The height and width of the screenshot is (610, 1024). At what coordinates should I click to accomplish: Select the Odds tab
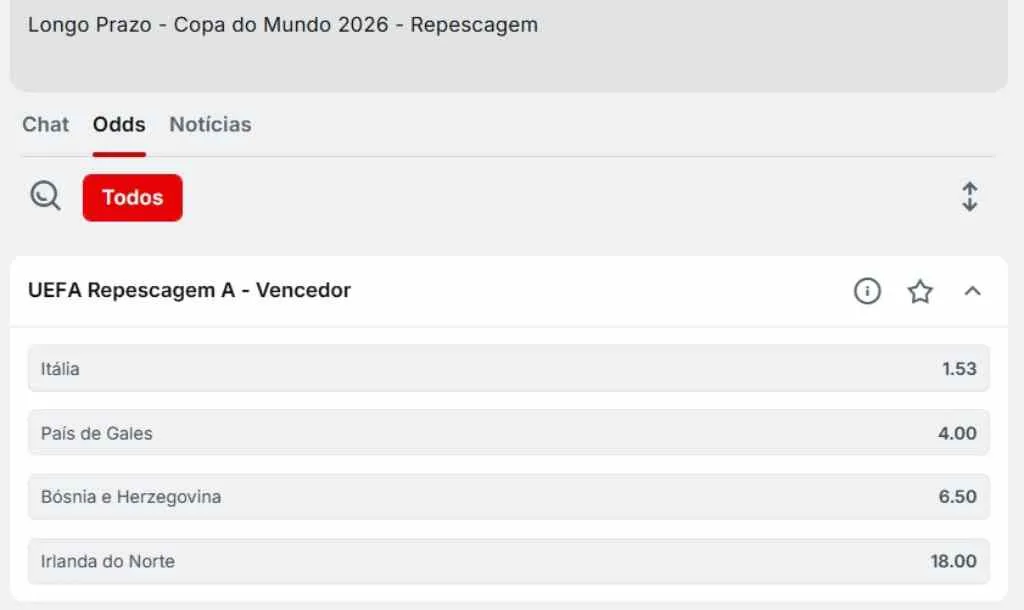click(118, 124)
